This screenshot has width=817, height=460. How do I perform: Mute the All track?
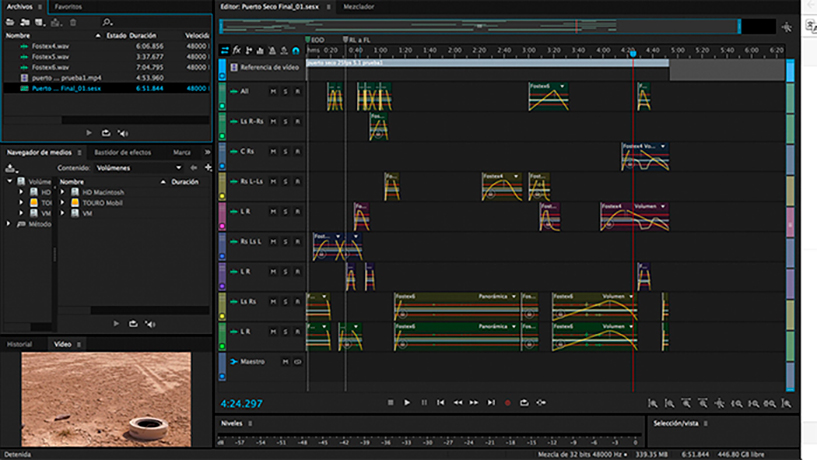click(x=273, y=92)
